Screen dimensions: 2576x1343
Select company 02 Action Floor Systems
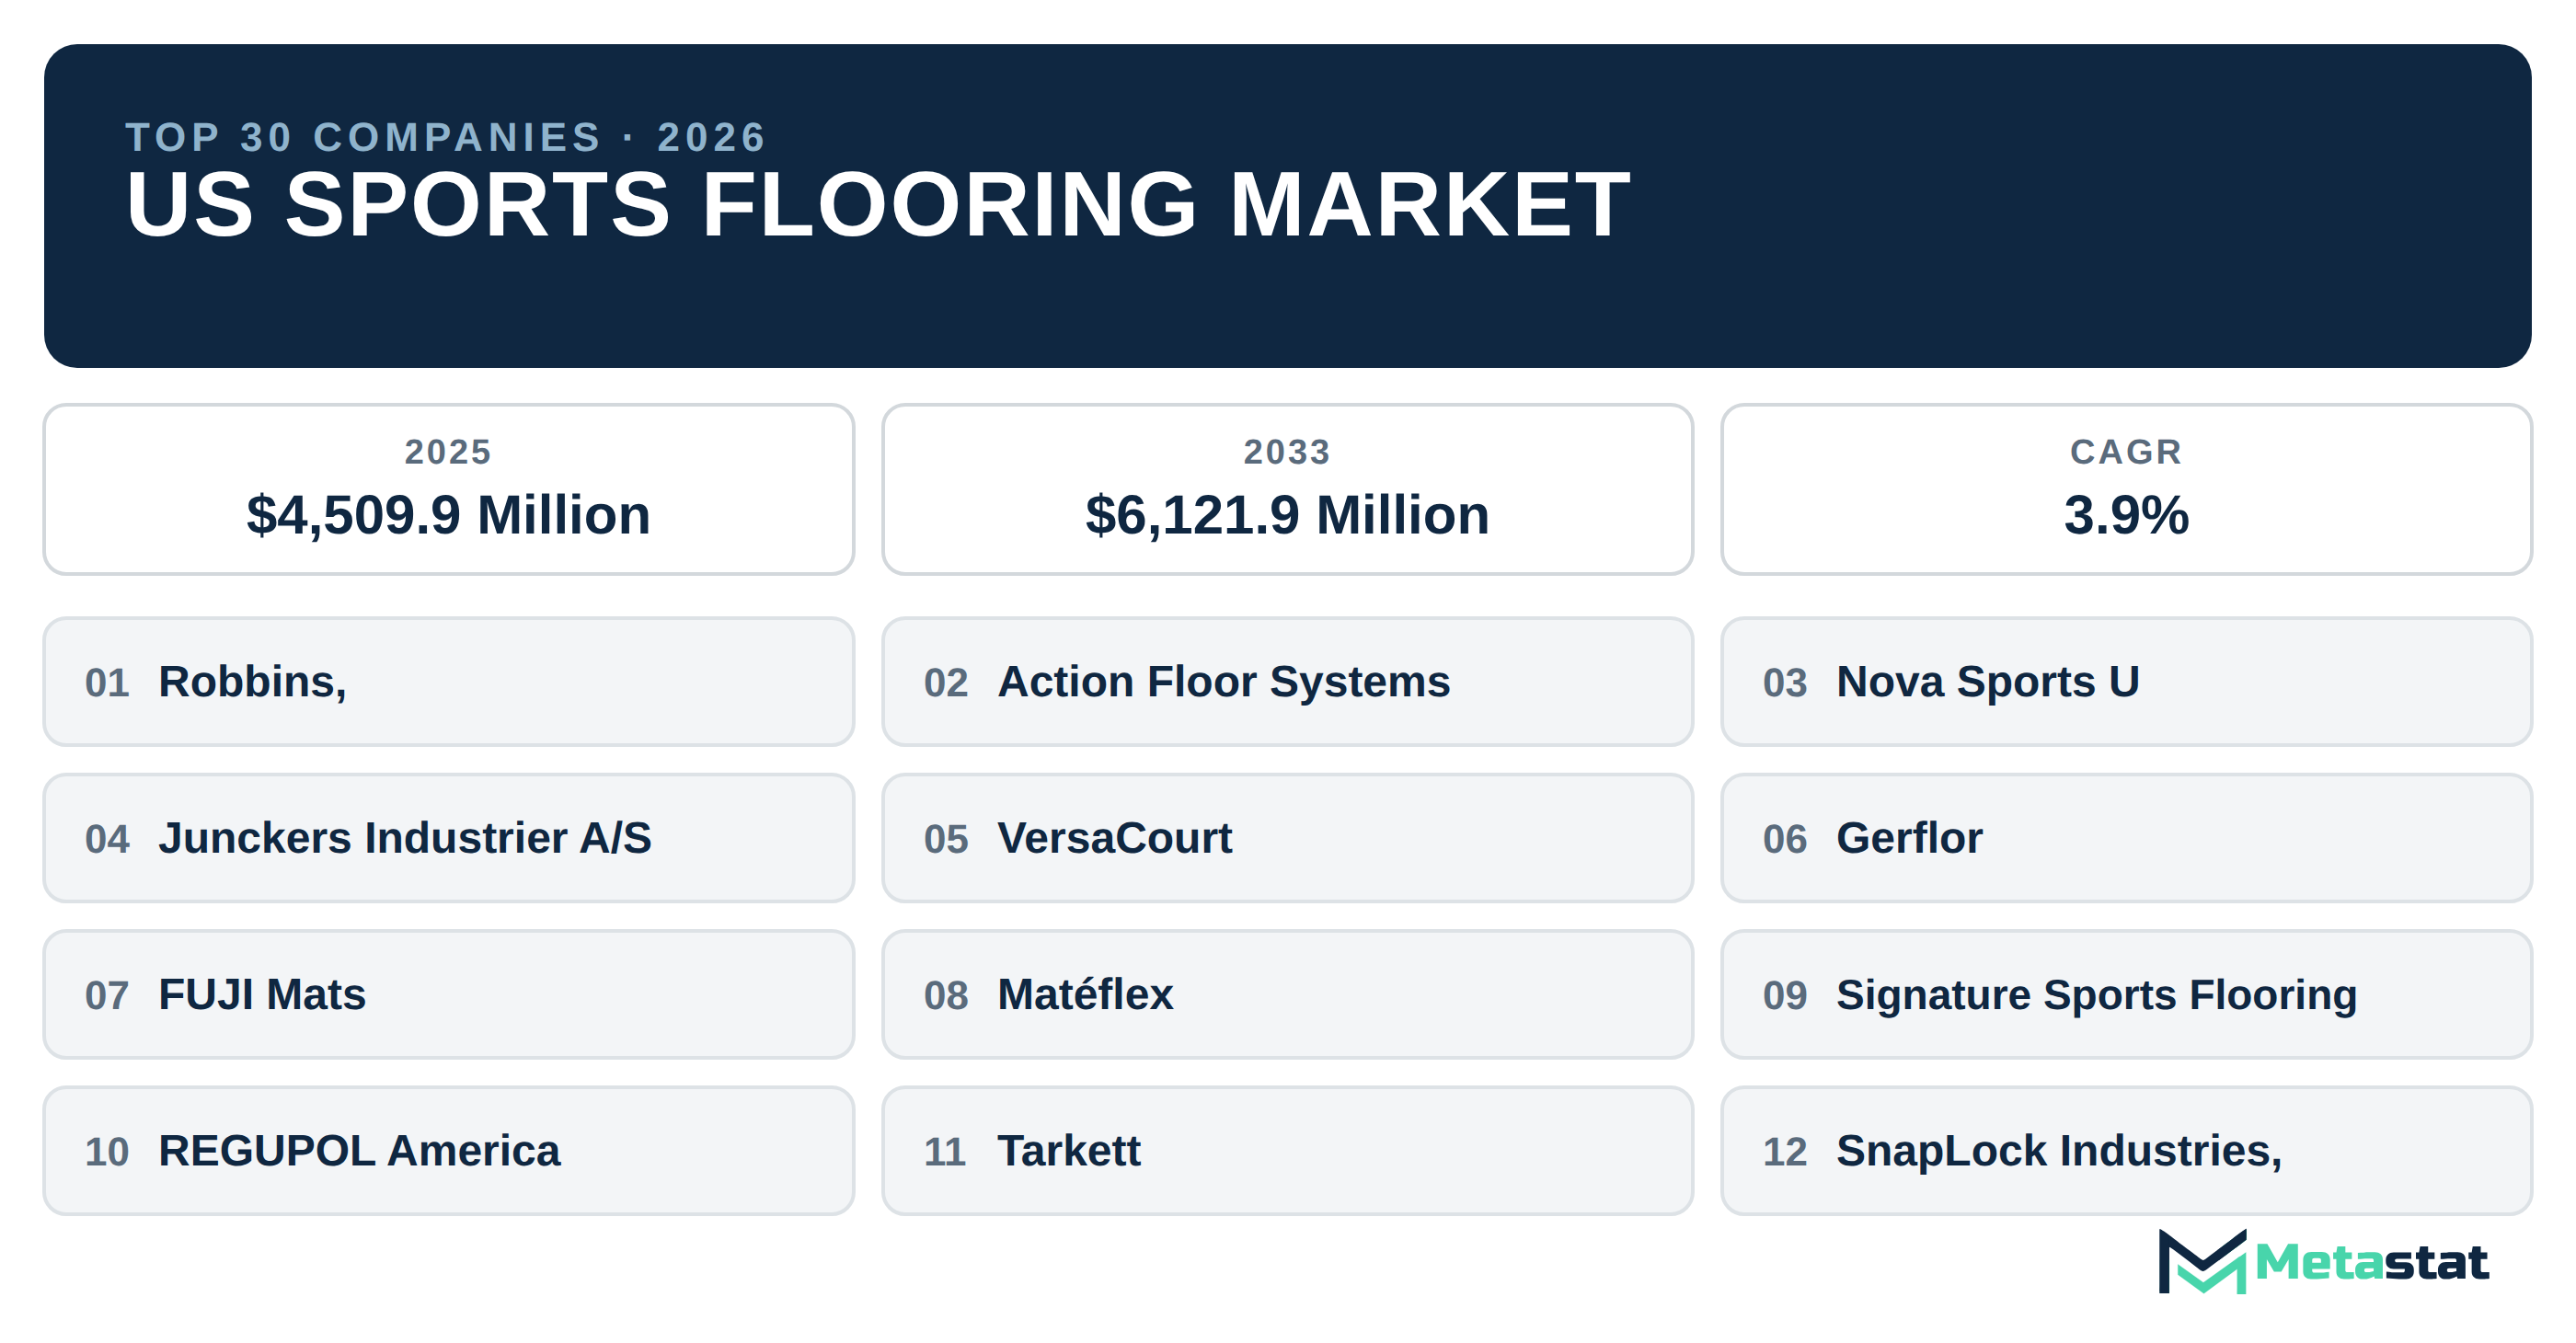pos(1287,681)
